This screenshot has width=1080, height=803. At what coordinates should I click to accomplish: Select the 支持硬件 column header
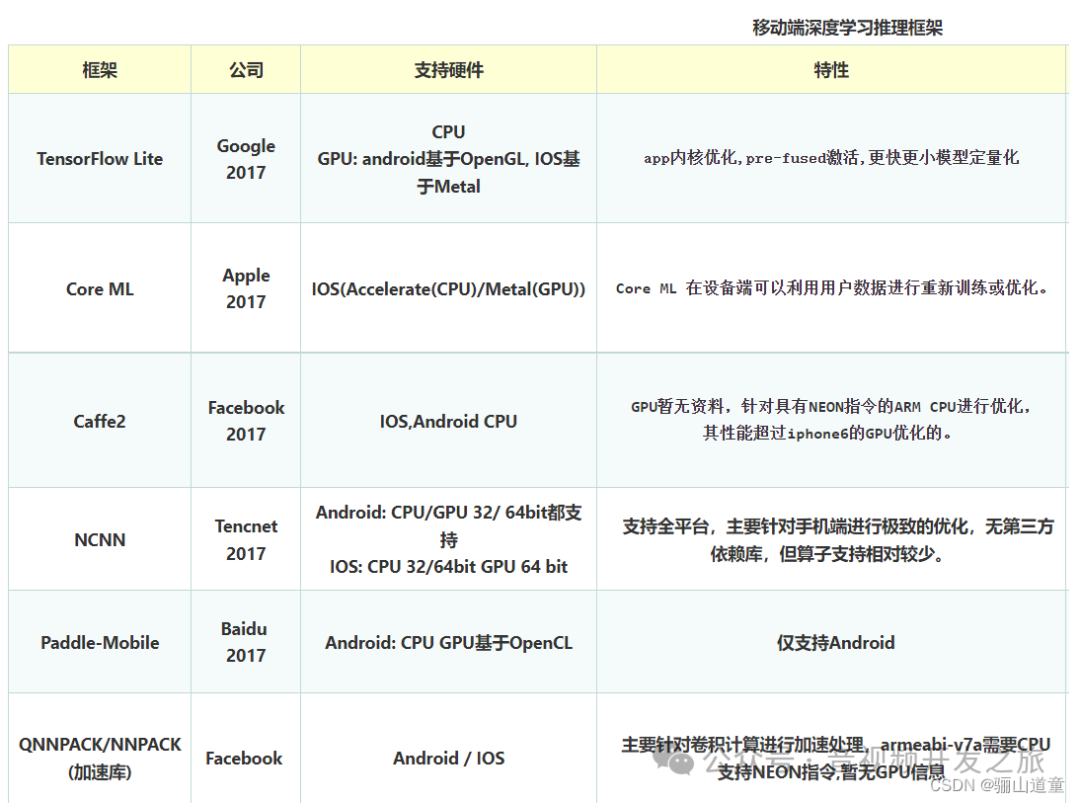click(448, 70)
